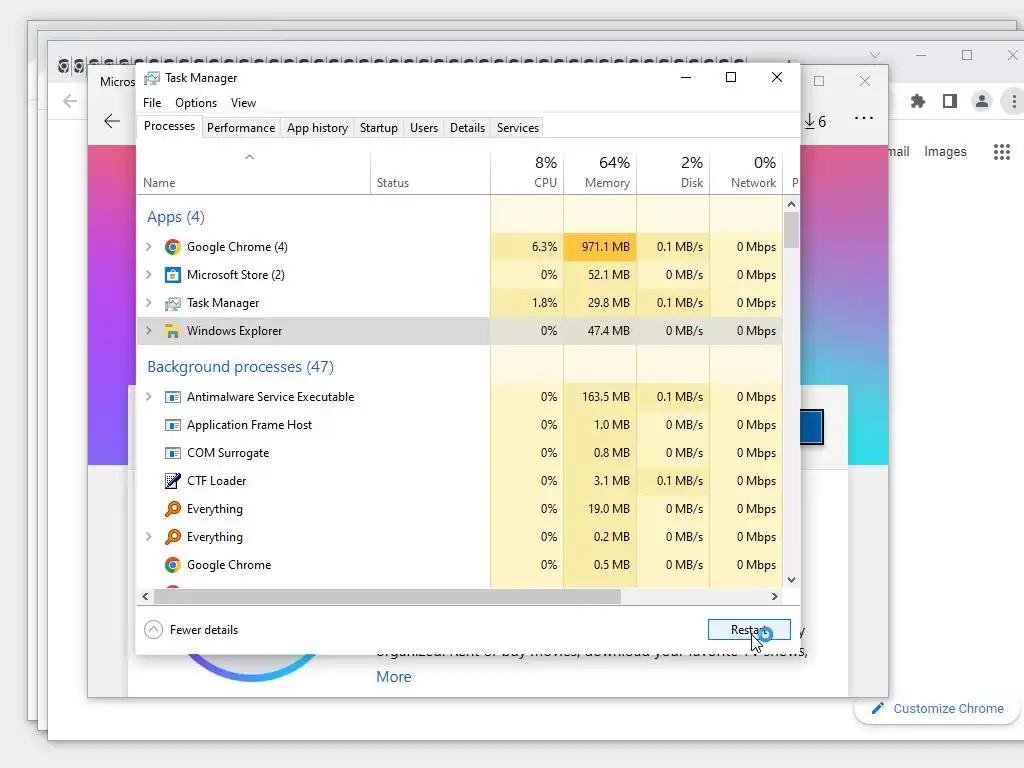Click the pencil icon on Customize Chrome
The image size is (1024, 768).
[878, 709]
